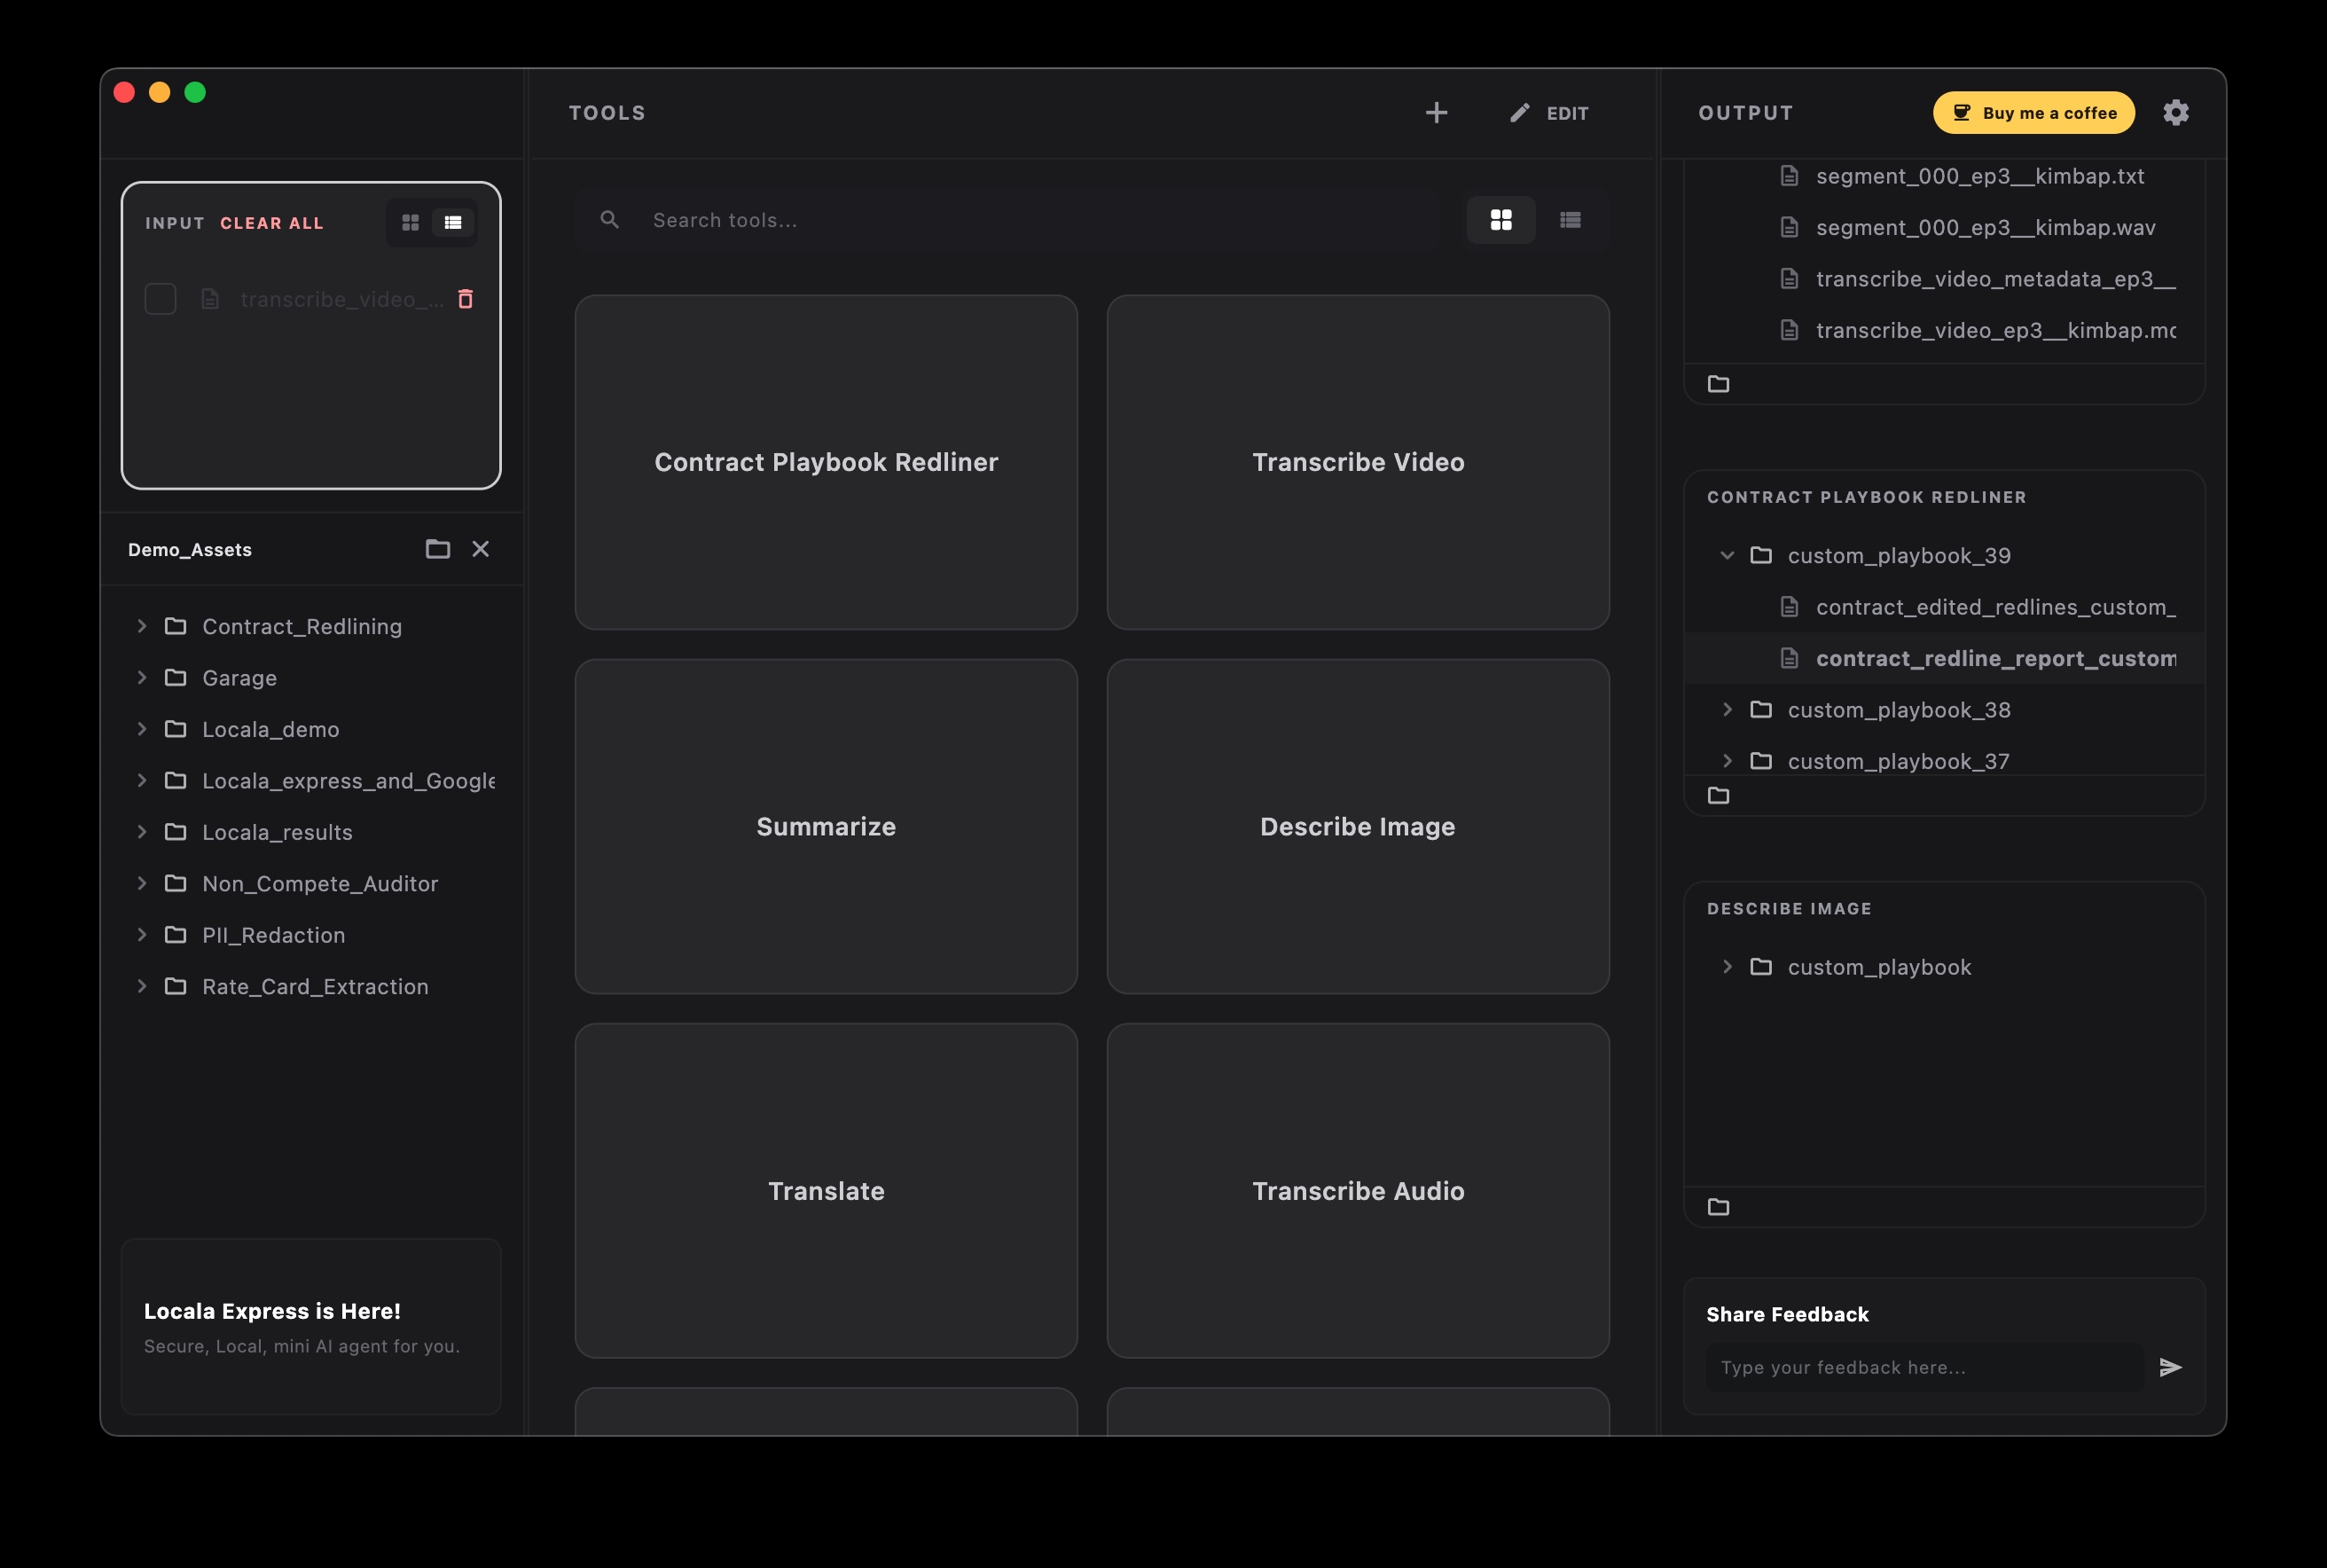Expand the Locala_demo folder
This screenshot has width=2327, height=1568.
point(142,729)
